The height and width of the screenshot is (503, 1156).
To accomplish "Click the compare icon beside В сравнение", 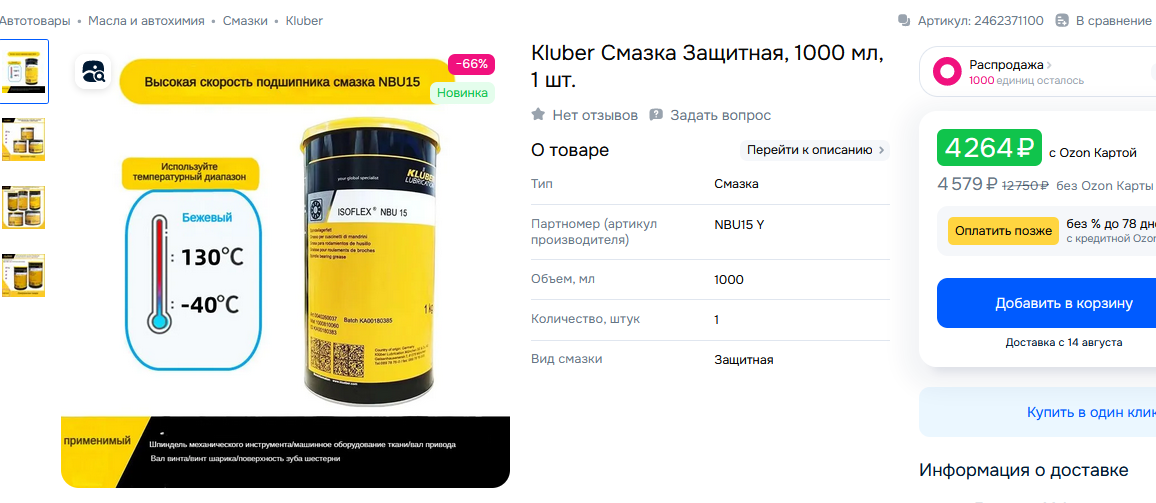I will 1062,21.
